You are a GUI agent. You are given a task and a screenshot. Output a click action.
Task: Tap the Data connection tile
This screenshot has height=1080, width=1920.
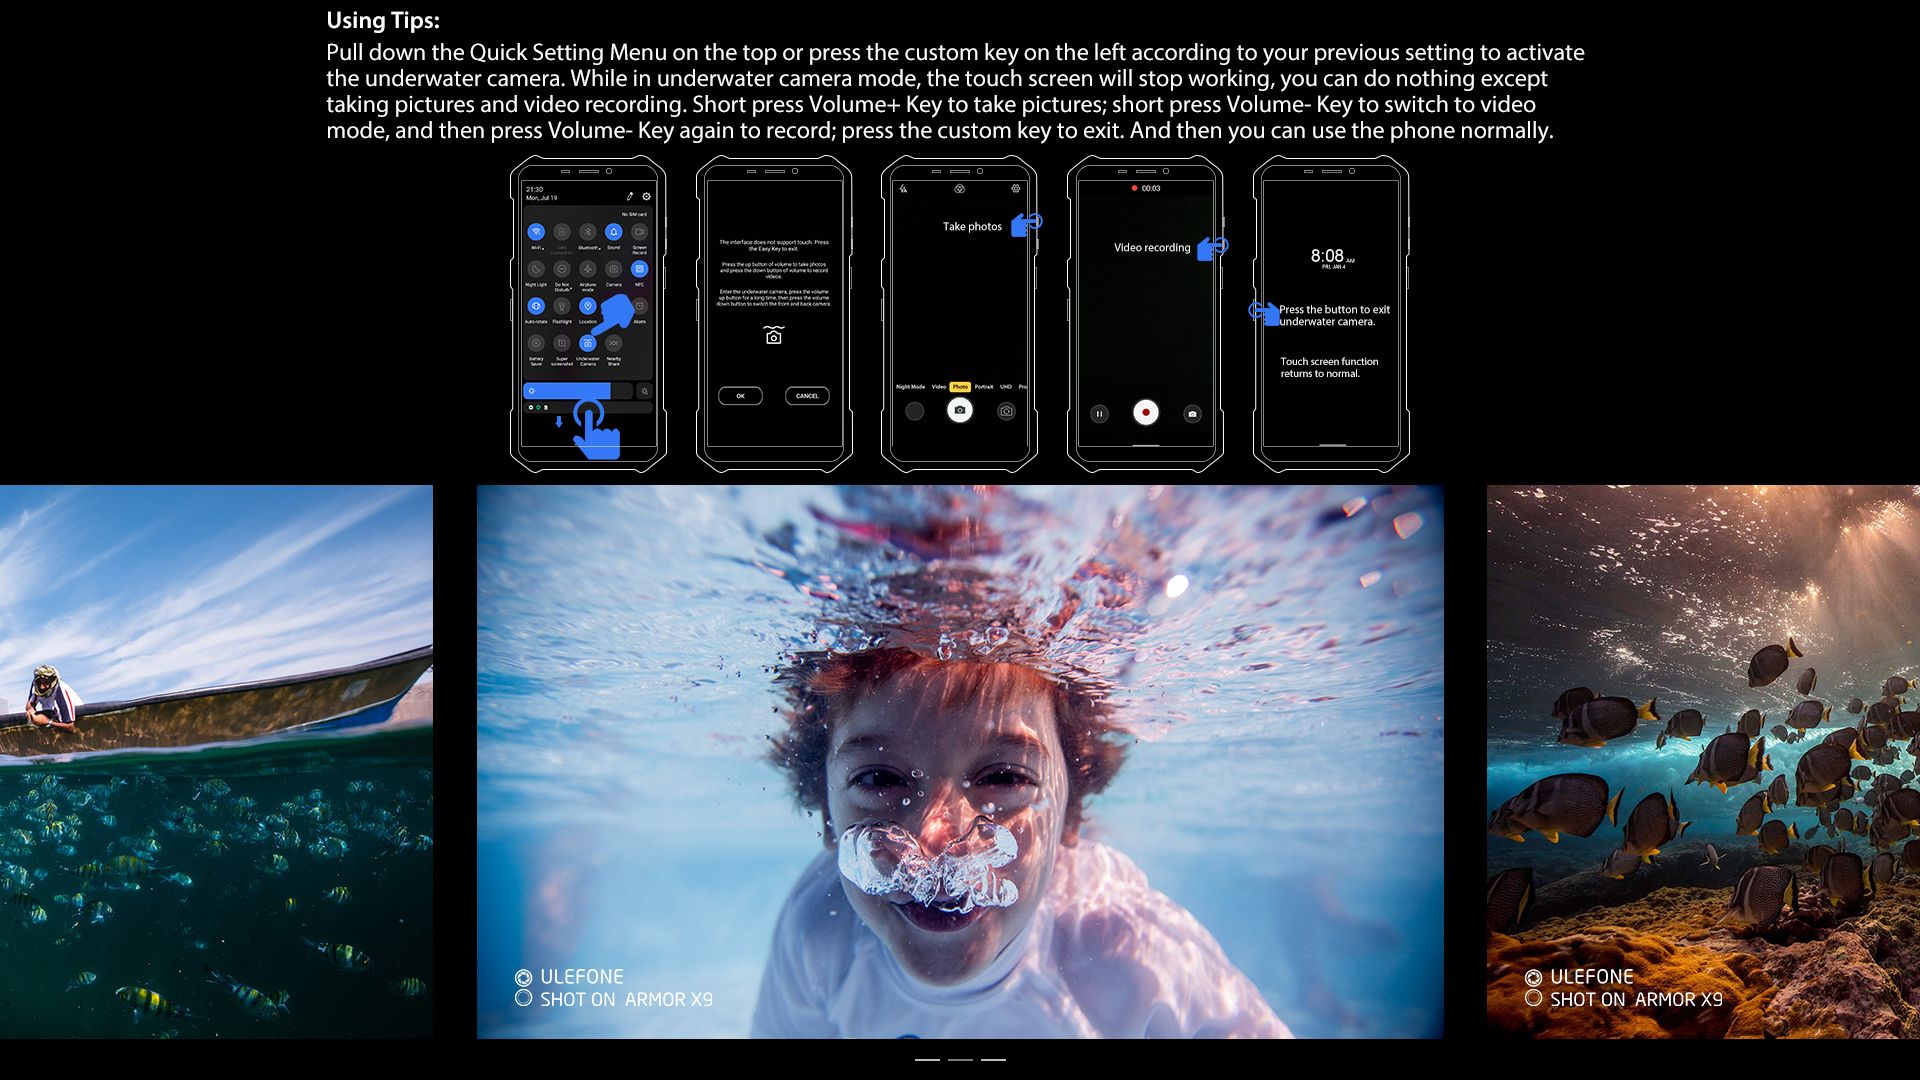point(562,232)
